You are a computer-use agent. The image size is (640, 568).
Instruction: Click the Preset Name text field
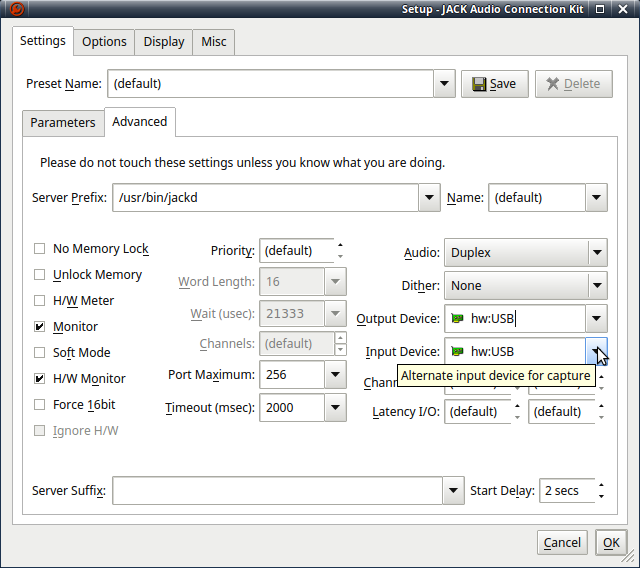[270, 84]
